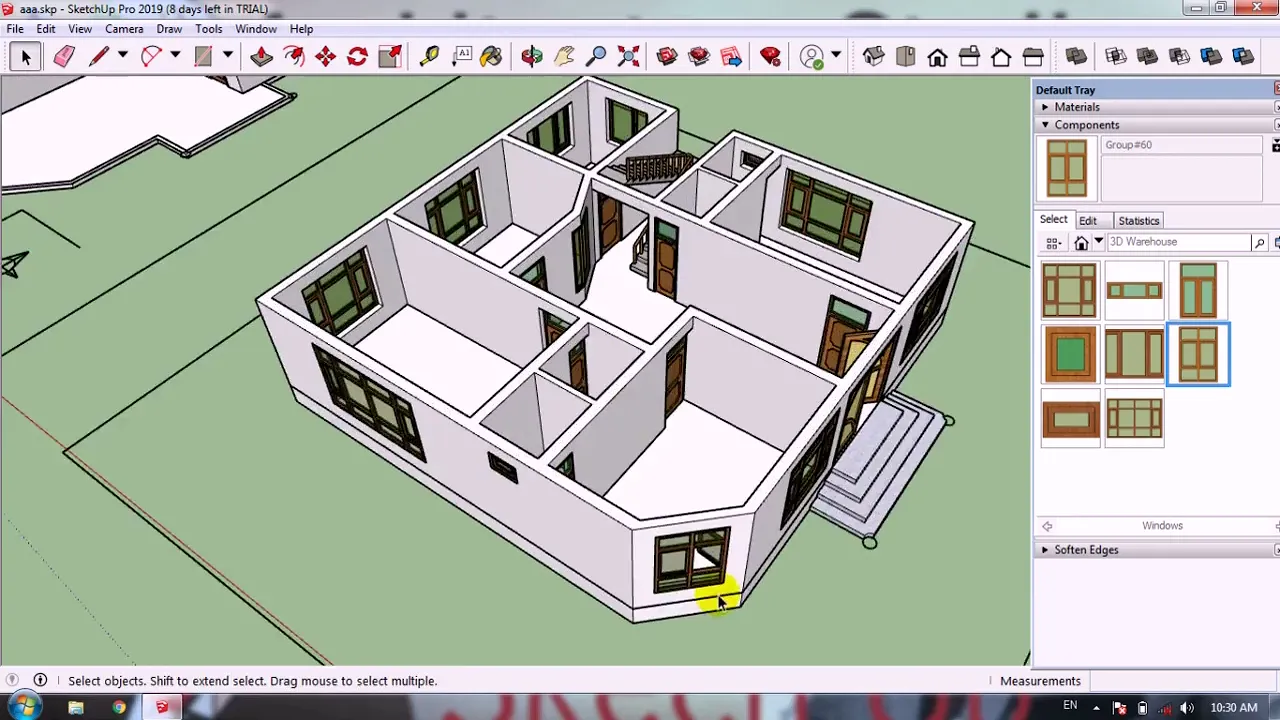Viewport: 1280px width, 720px height.
Task: Open the Camera menu
Action: [124, 29]
